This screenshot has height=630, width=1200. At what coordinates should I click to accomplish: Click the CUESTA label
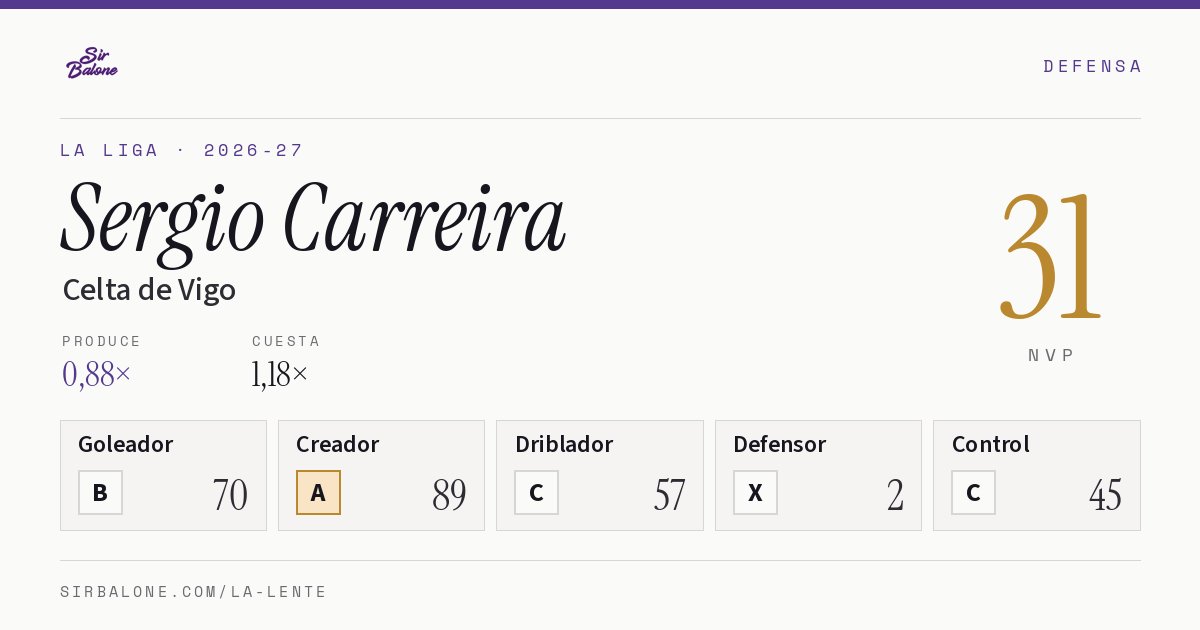point(286,341)
